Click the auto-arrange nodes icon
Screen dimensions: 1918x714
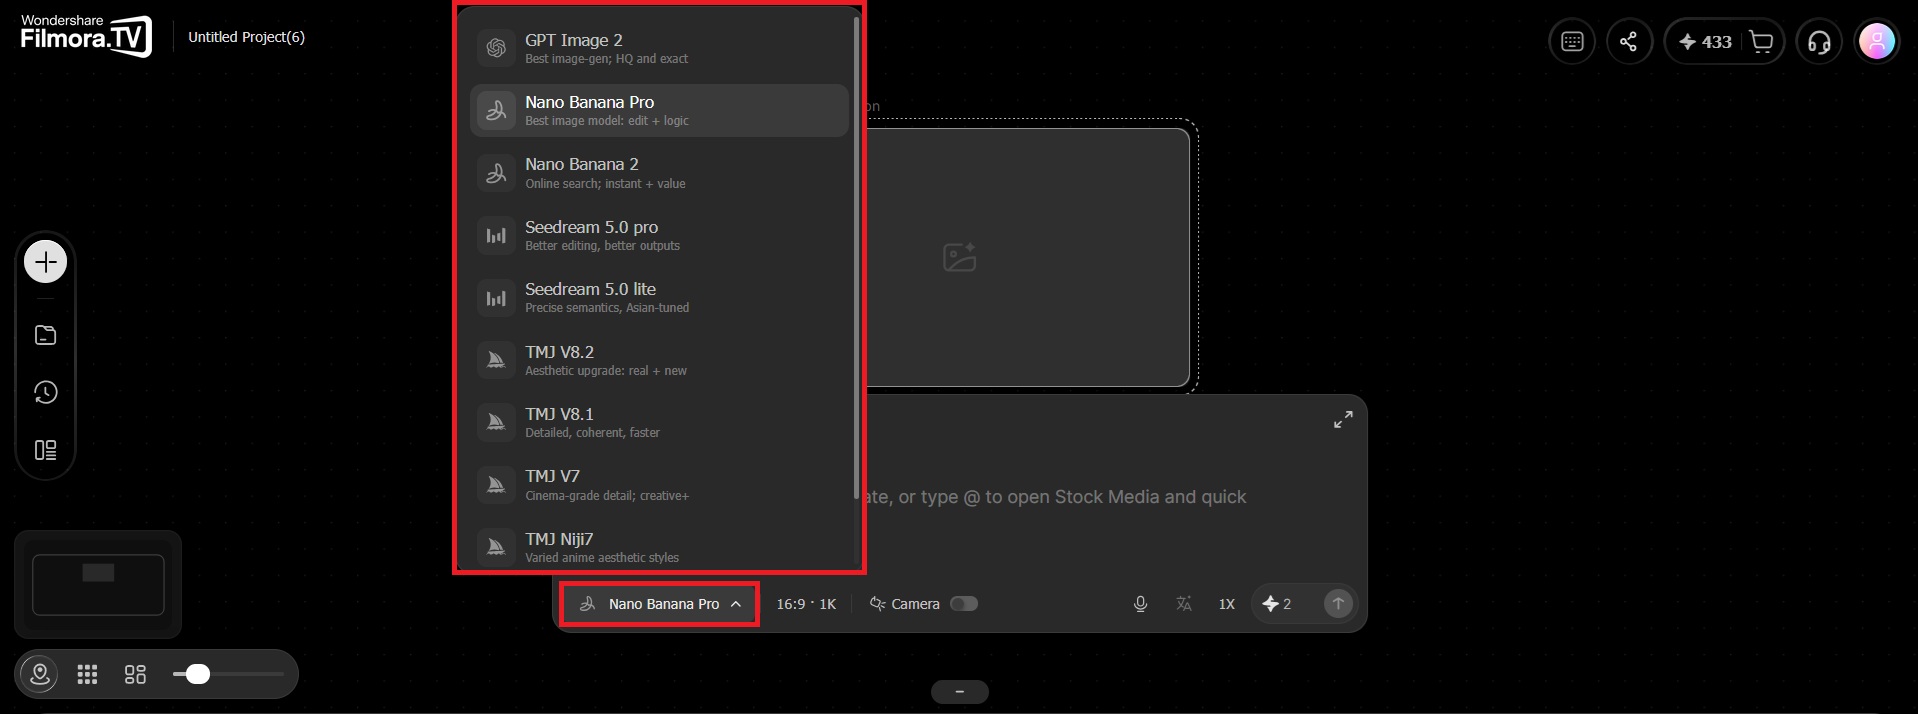tap(135, 674)
